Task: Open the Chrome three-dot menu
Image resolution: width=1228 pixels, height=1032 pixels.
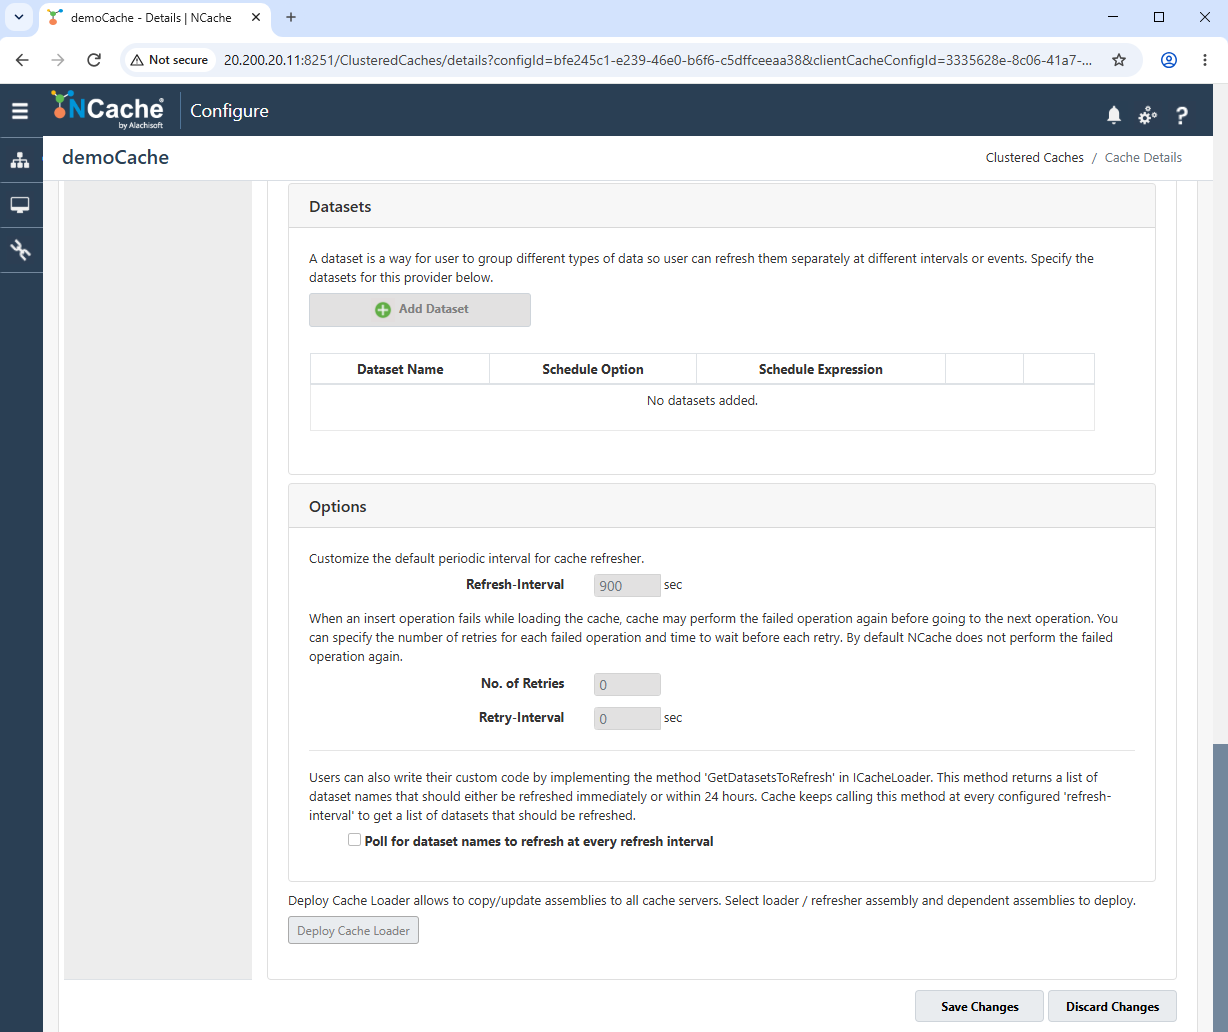Action: coord(1204,60)
